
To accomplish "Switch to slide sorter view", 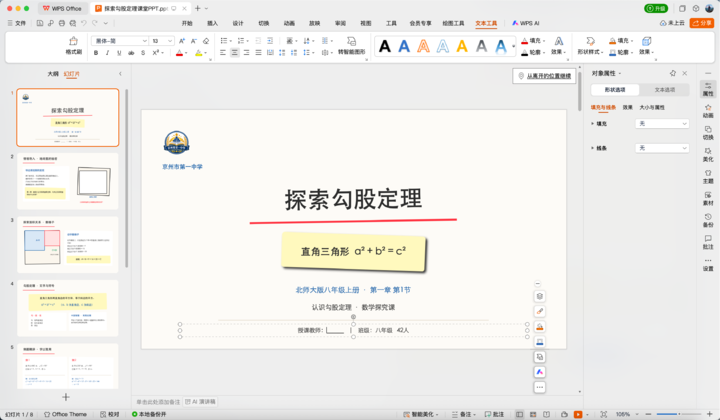I will (x=533, y=414).
